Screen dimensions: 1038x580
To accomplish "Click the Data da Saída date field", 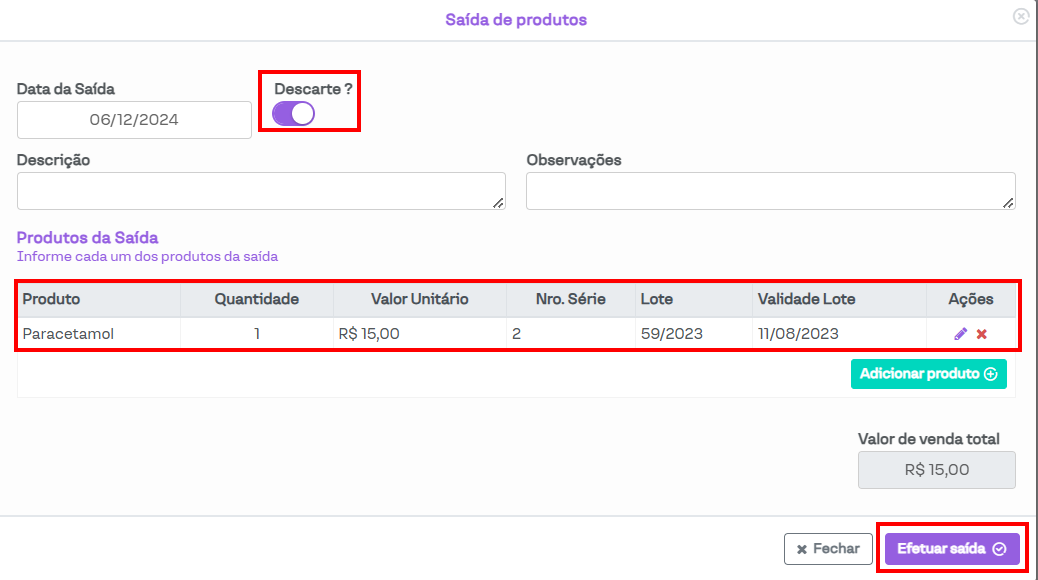I will tap(134, 120).
